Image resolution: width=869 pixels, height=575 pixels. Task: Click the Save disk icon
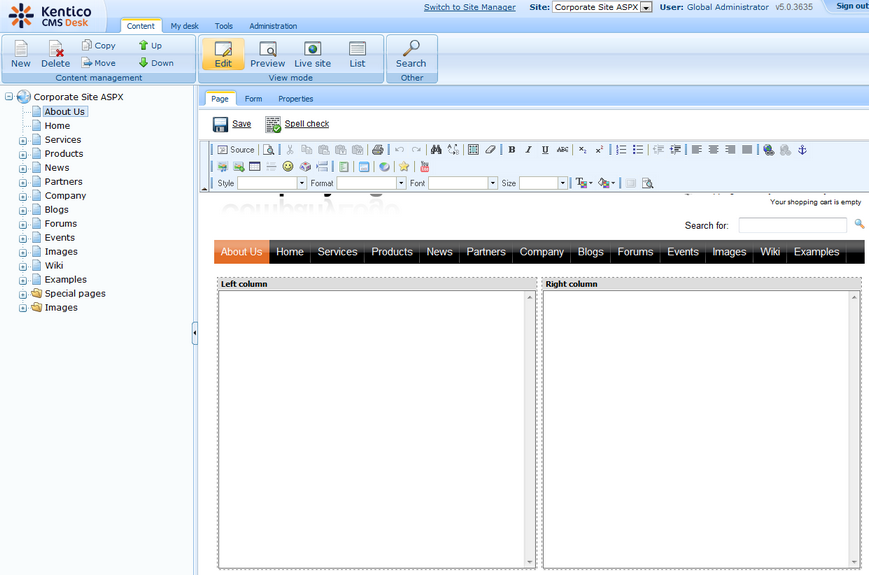coord(220,124)
